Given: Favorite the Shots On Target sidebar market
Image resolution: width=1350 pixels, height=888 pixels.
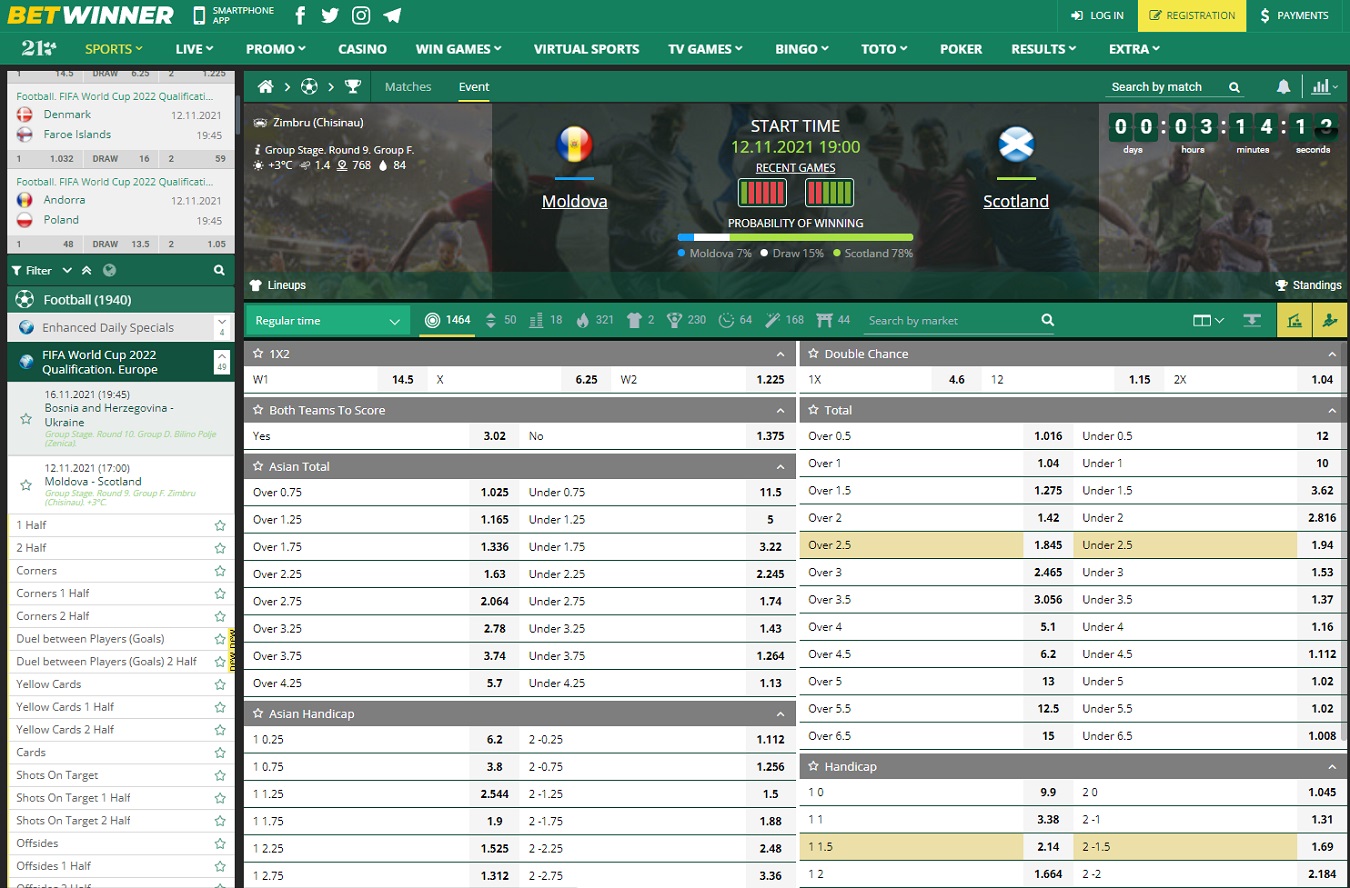Looking at the screenshot, I should (x=220, y=775).
